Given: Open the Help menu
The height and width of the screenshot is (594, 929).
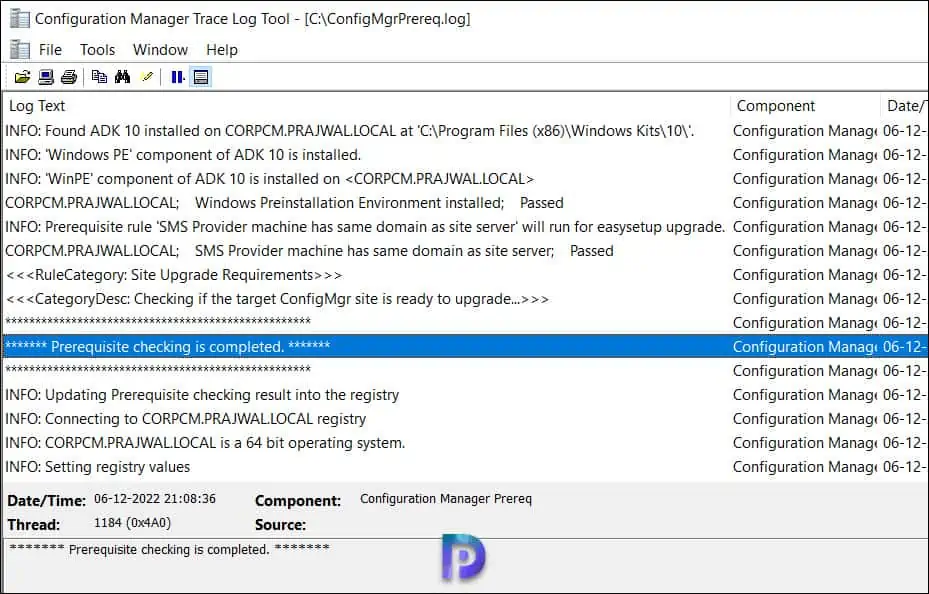Looking at the screenshot, I should coord(222,50).
